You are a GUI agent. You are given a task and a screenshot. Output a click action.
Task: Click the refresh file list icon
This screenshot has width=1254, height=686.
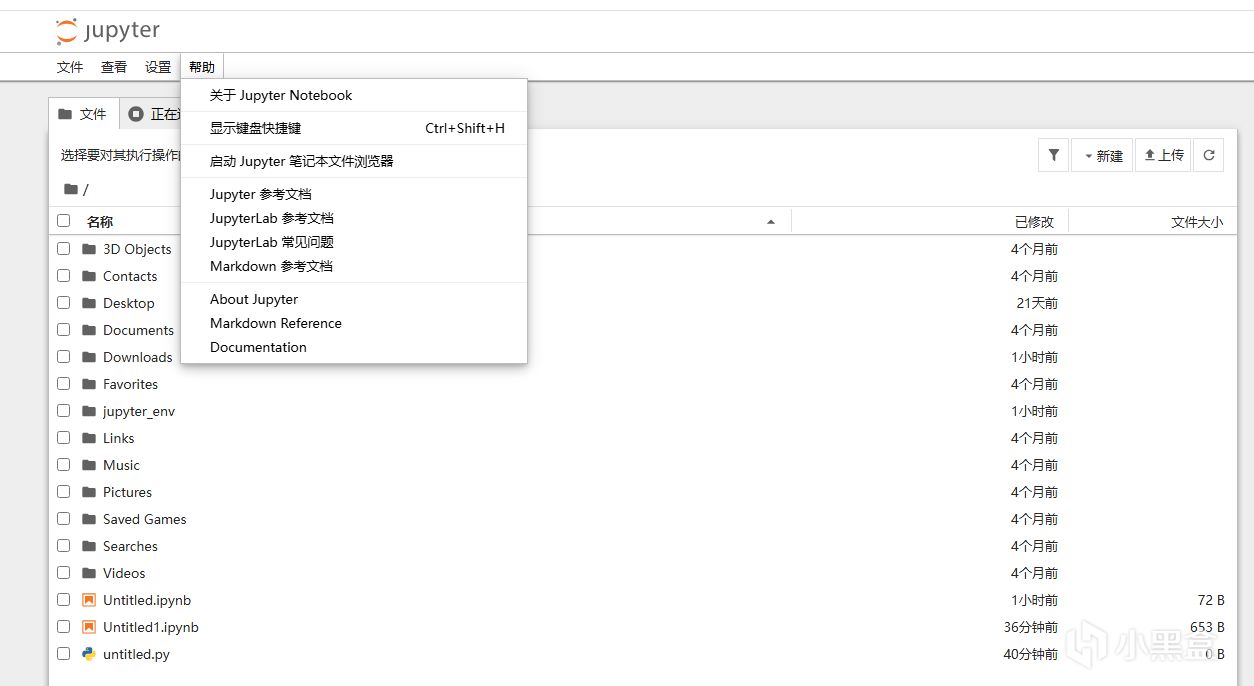pos(1209,155)
